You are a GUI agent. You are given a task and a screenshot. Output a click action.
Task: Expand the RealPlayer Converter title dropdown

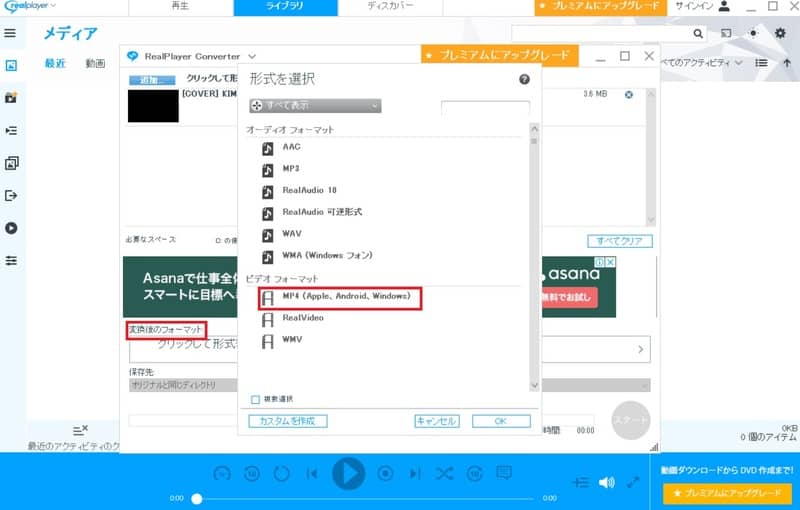click(252, 56)
